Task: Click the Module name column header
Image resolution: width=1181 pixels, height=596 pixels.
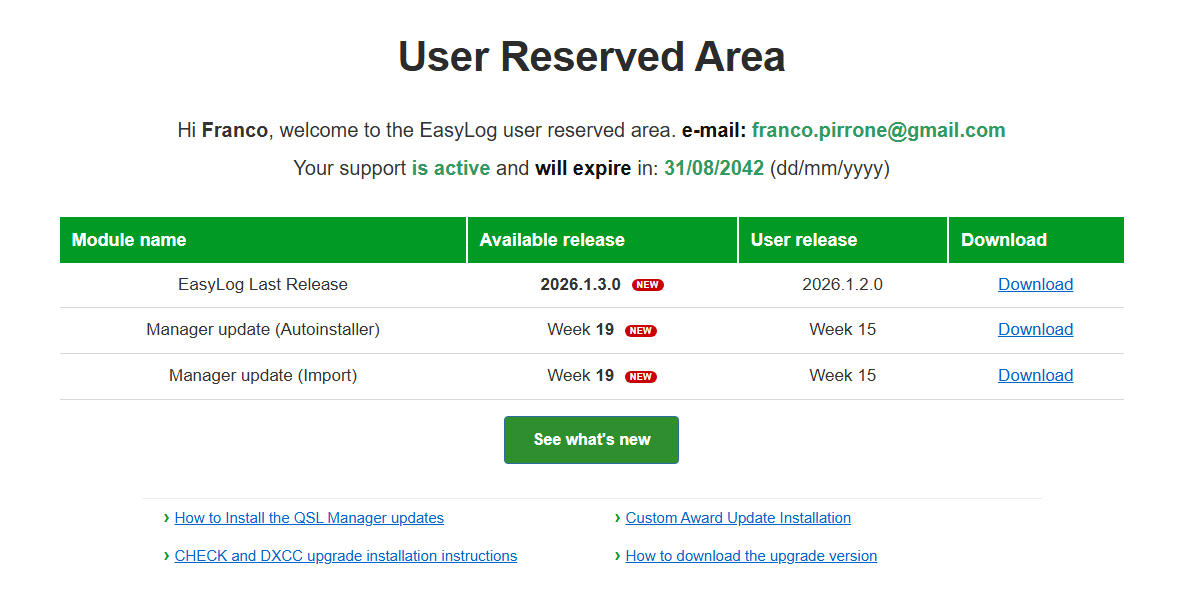Action: 263,240
